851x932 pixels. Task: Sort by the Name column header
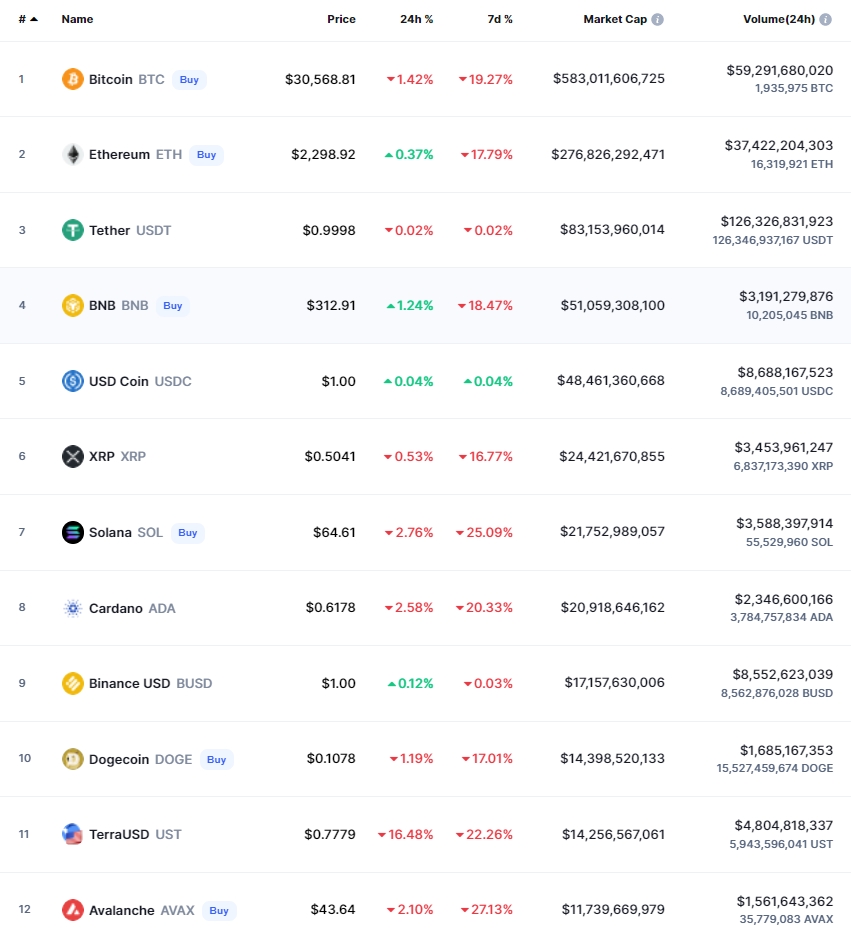coord(77,19)
